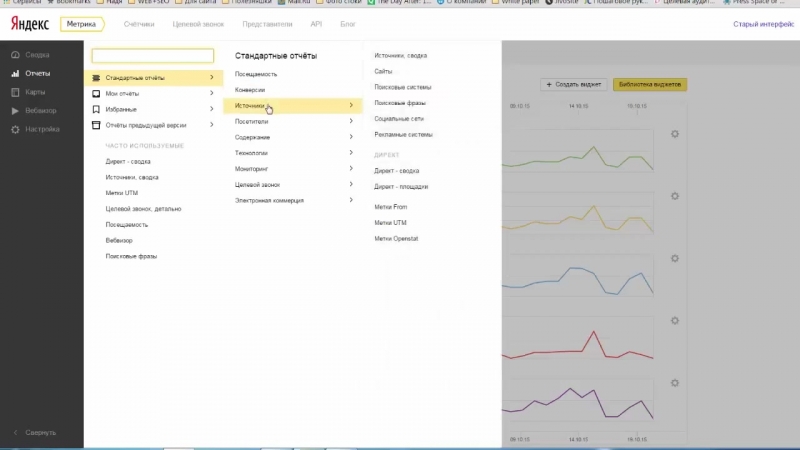Click the Вебвизор play icon
Screen dimensions: 800x450
15,111
